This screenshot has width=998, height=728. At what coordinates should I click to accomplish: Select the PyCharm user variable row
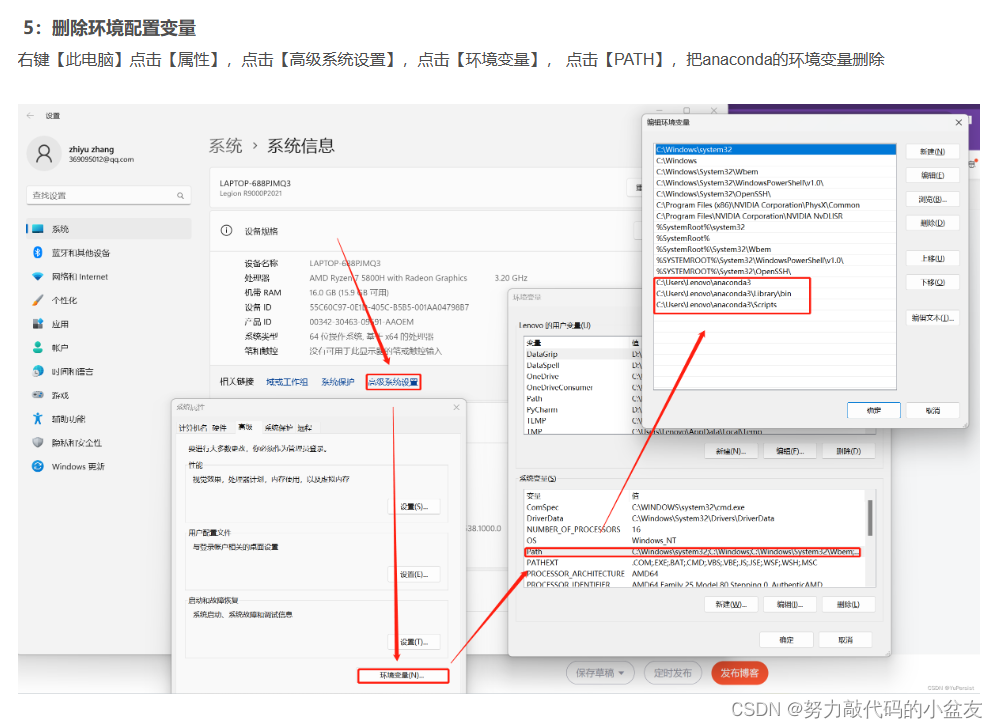pos(582,410)
